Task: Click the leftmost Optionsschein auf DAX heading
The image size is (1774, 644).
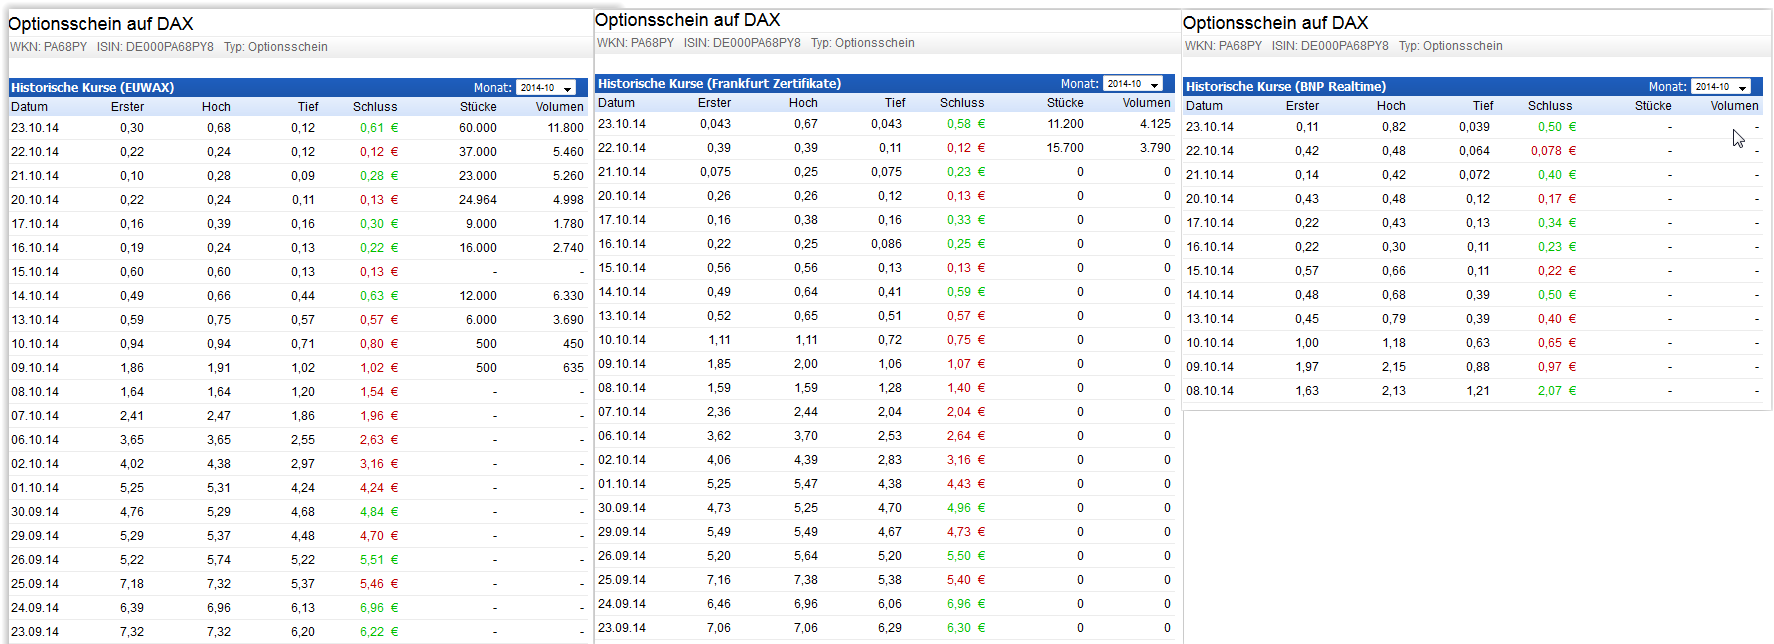Action: [x=101, y=24]
